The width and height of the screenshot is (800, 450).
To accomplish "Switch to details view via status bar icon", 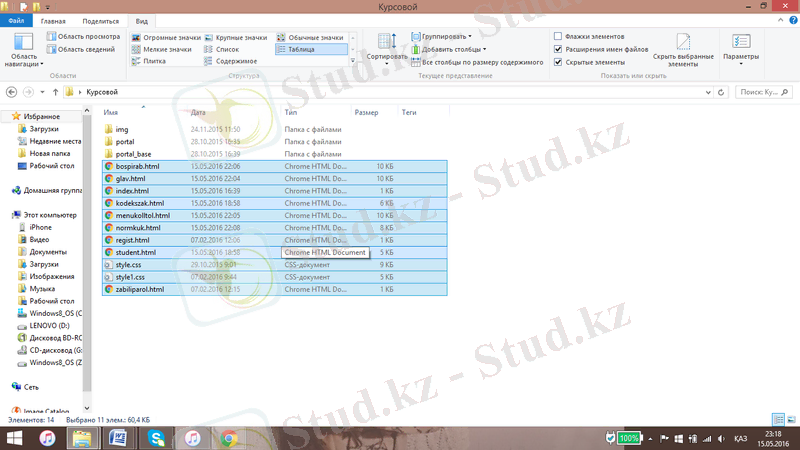I will pos(779,420).
